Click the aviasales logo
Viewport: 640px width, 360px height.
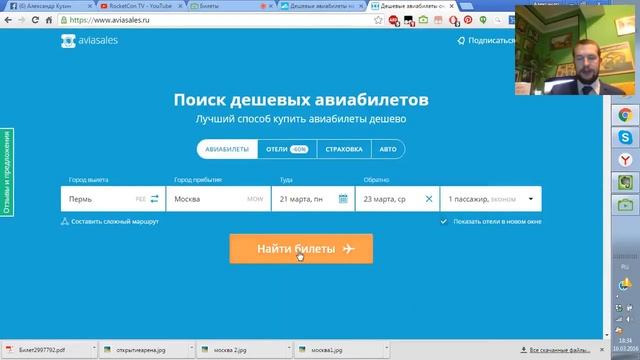point(89,40)
